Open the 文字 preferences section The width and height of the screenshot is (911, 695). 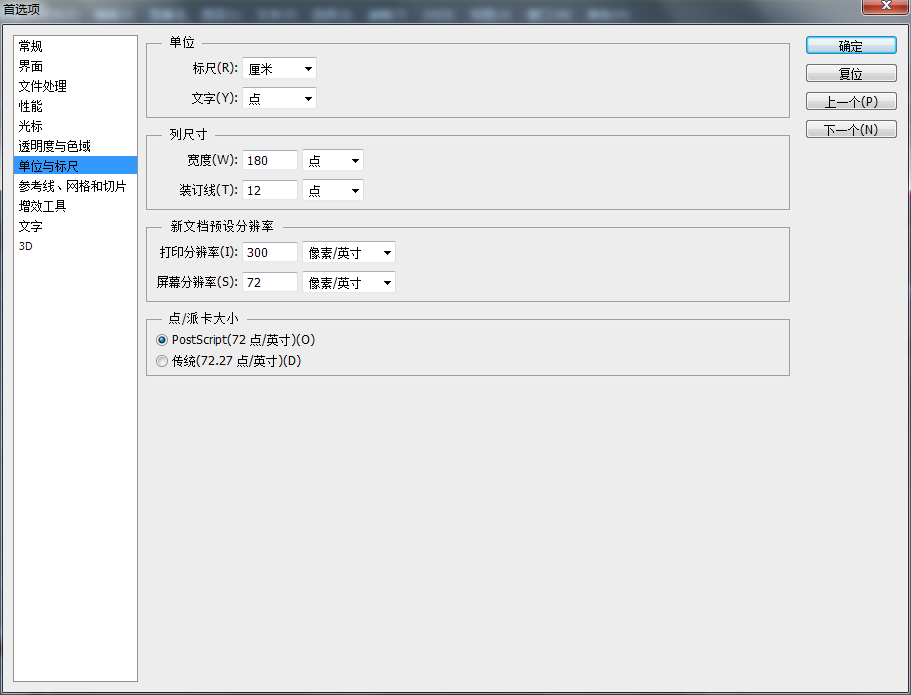(30, 226)
